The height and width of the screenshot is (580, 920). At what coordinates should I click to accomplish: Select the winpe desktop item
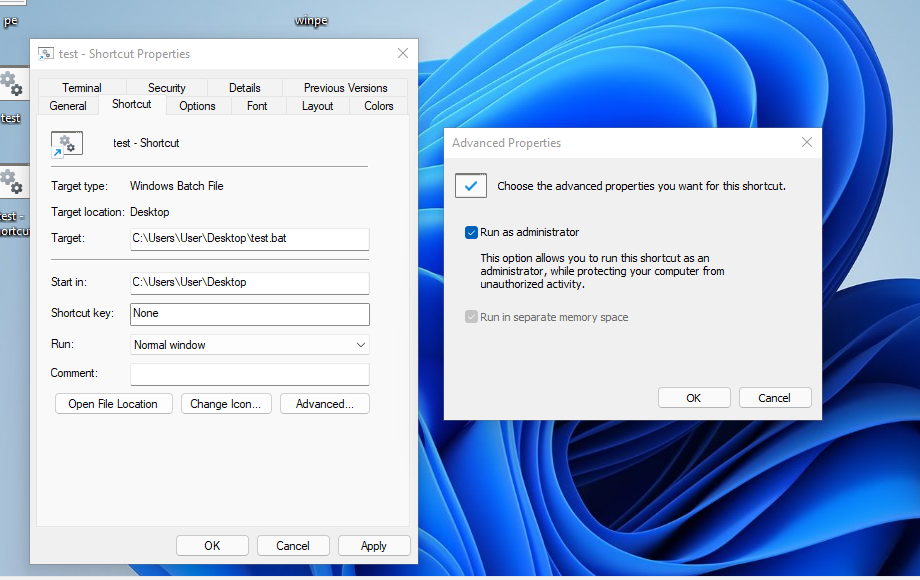pyautogui.click(x=311, y=21)
